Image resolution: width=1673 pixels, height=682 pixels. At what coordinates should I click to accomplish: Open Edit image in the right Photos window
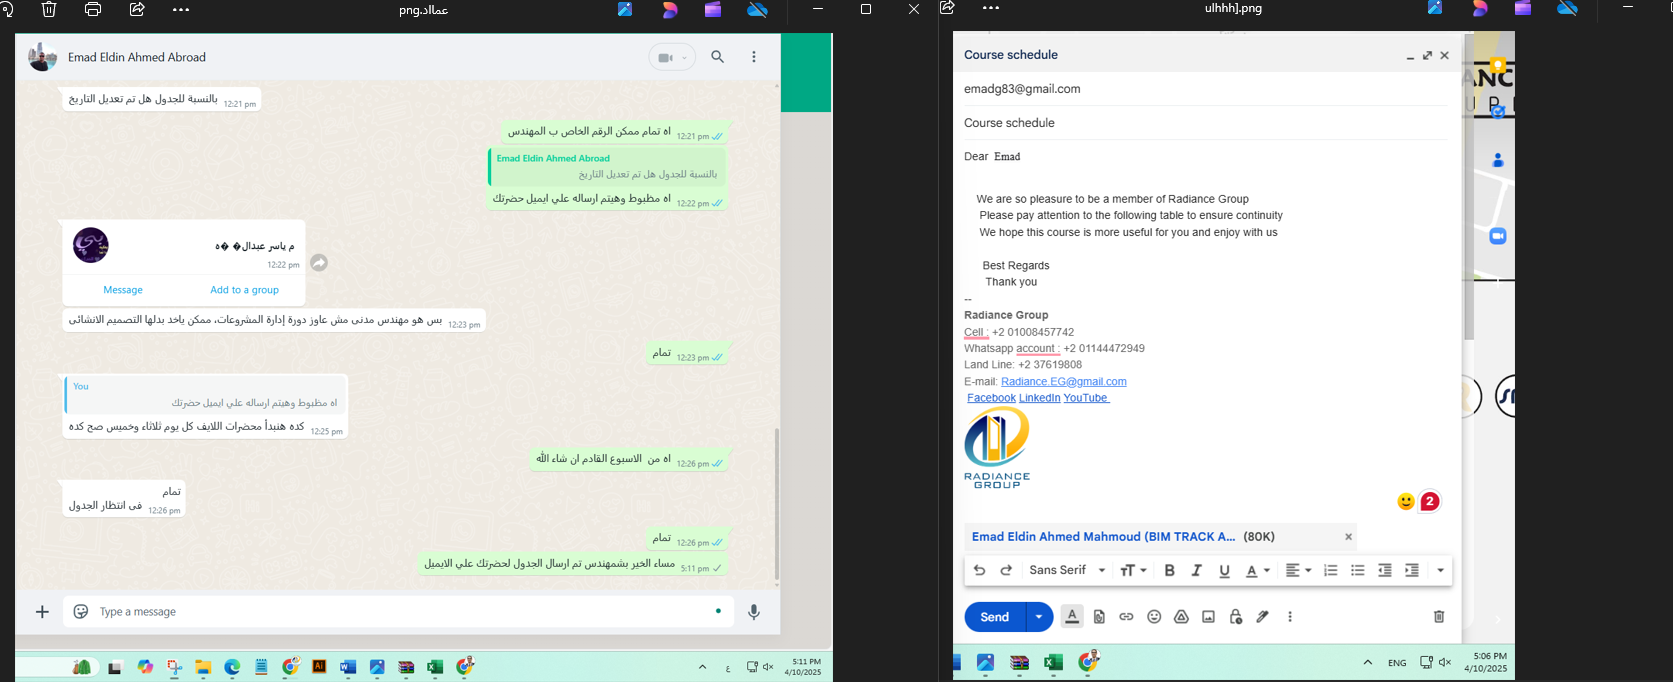point(1435,8)
